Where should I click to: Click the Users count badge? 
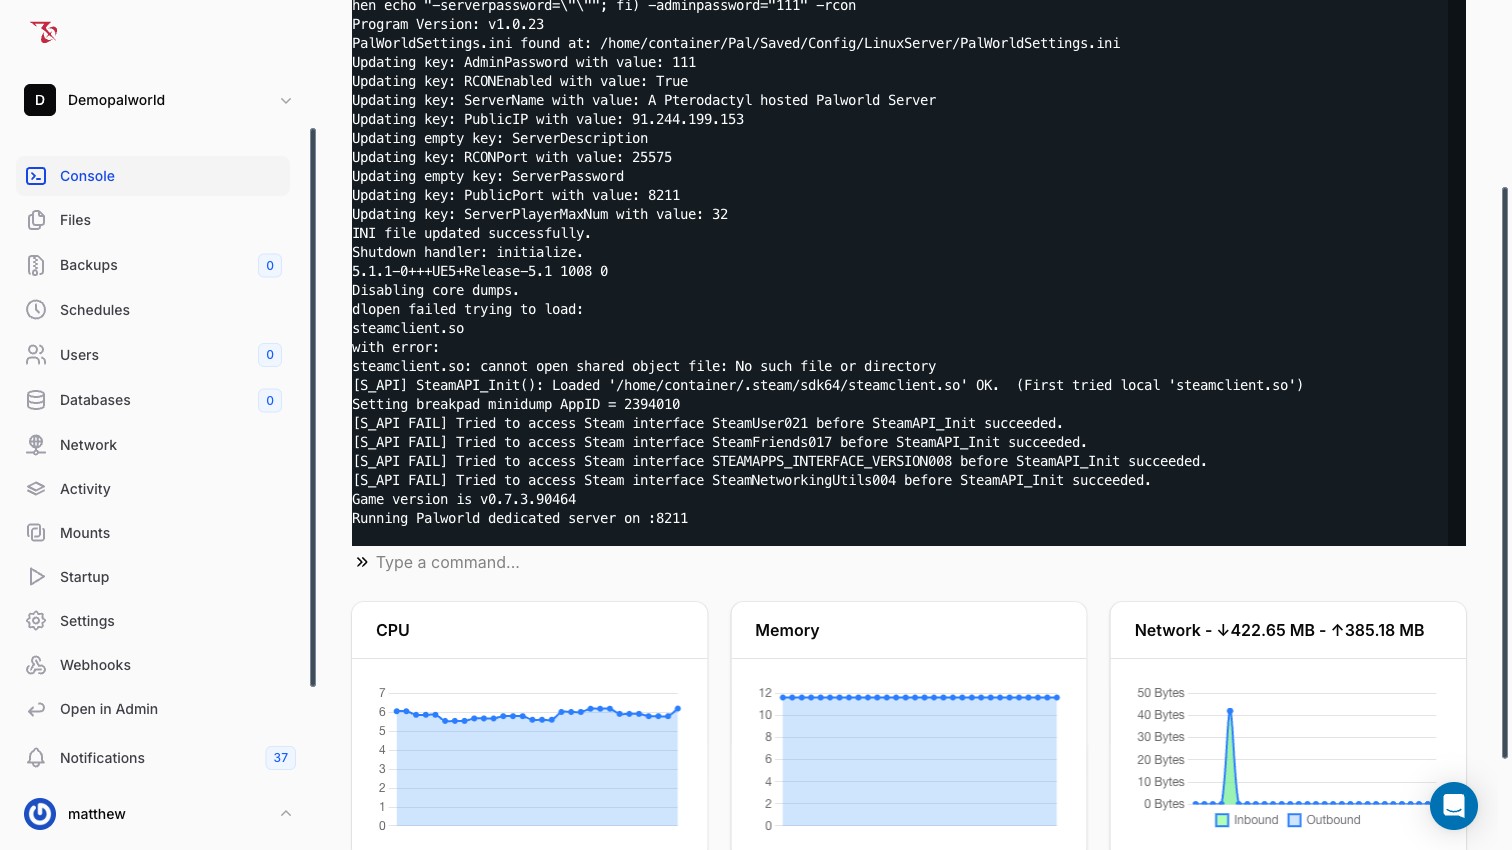(x=270, y=355)
